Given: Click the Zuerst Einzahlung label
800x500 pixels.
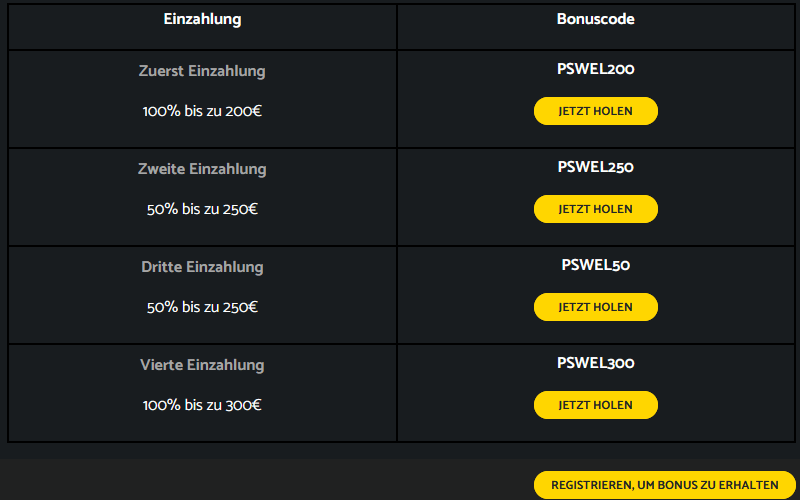Looking at the screenshot, I should pyautogui.click(x=202, y=71).
